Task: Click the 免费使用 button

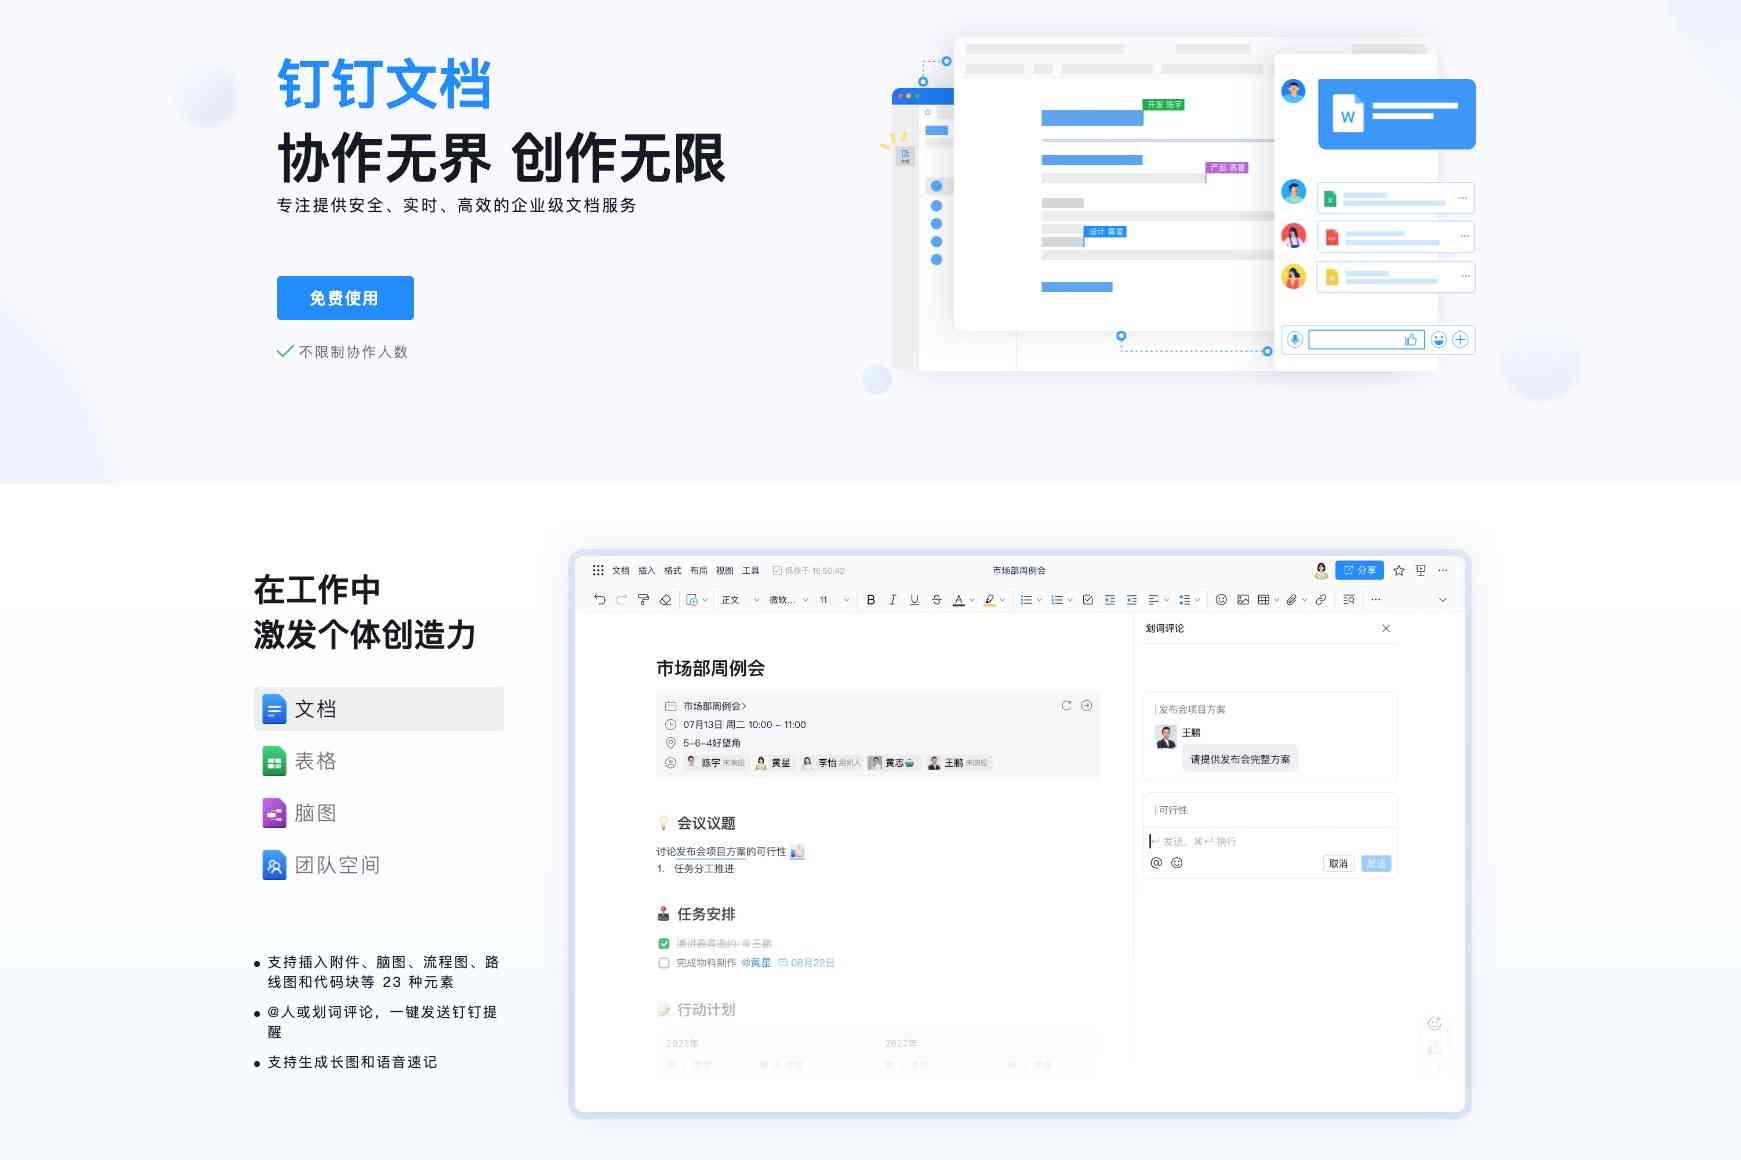Action: coord(345,298)
